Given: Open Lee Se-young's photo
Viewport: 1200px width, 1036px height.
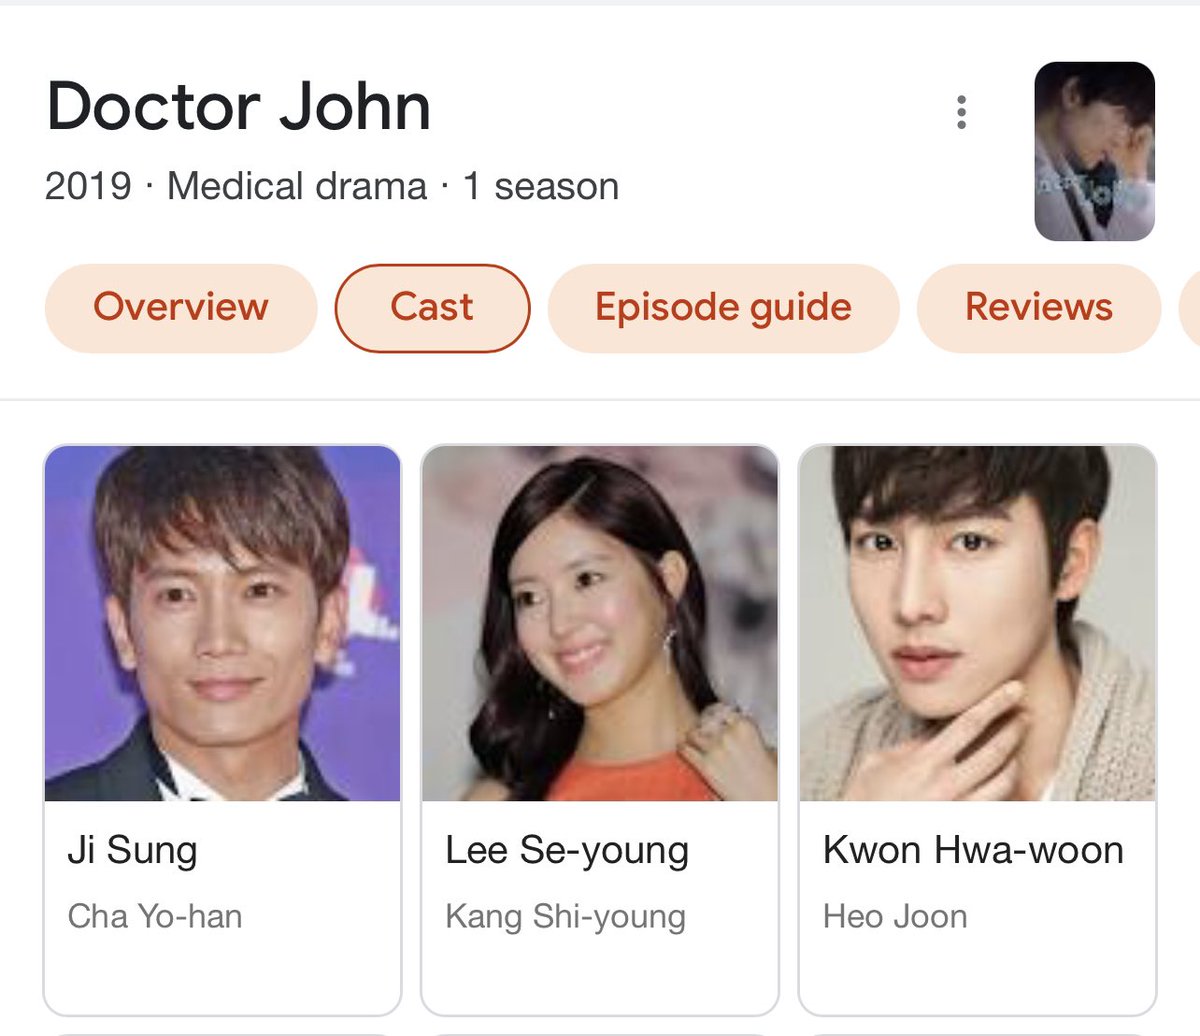Looking at the screenshot, I should click(x=600, y=623).
